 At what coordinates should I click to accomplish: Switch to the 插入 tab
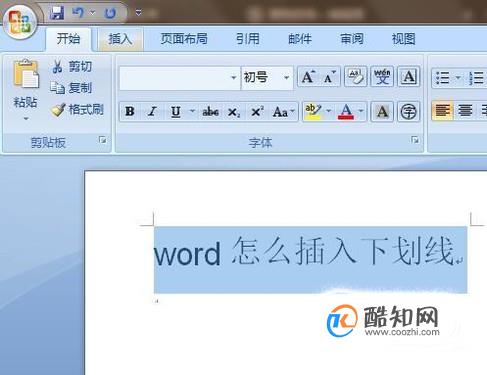click(120, 39)
